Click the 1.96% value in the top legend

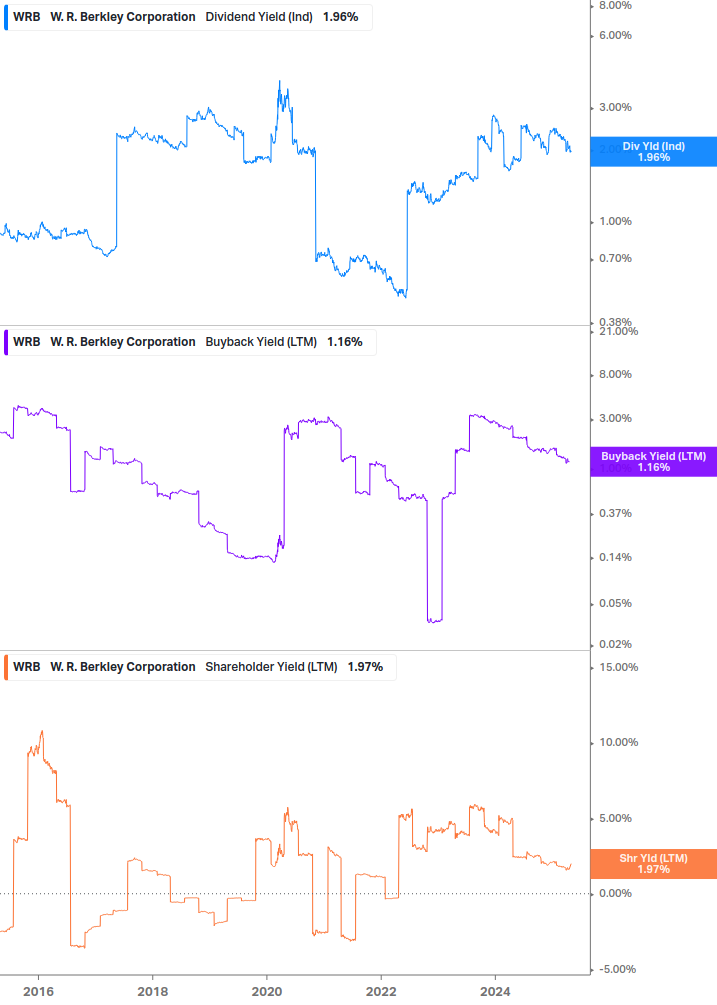click(x=340, y=17)
